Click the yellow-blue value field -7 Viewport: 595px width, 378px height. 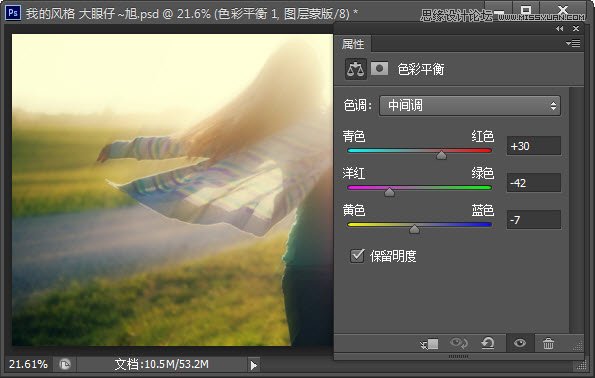coord(534,220)
